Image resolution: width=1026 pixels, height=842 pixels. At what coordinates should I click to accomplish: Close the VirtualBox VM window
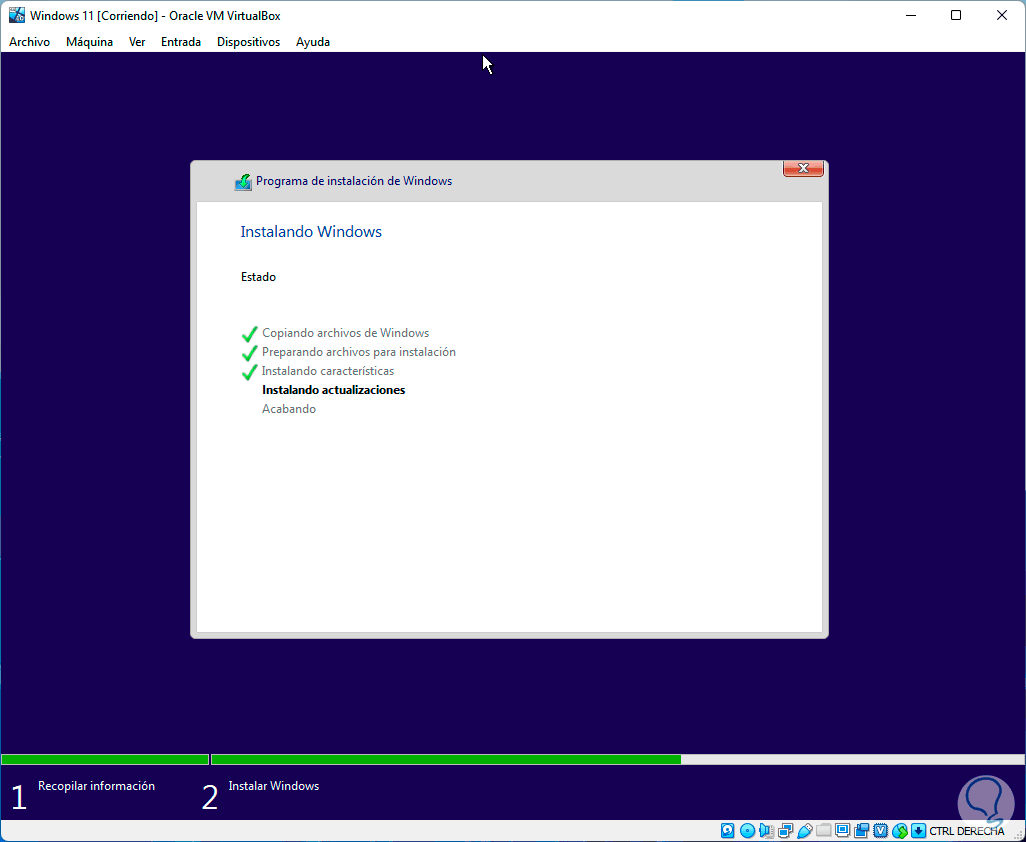point(1002,15)
